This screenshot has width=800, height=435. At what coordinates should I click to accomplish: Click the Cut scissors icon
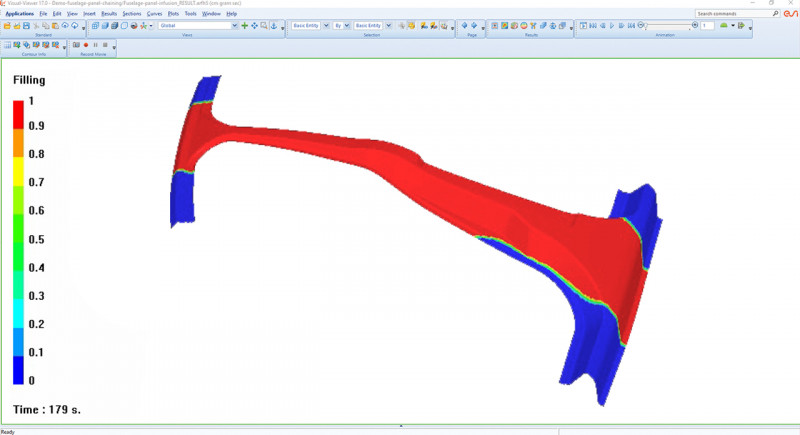click(36, 25)
